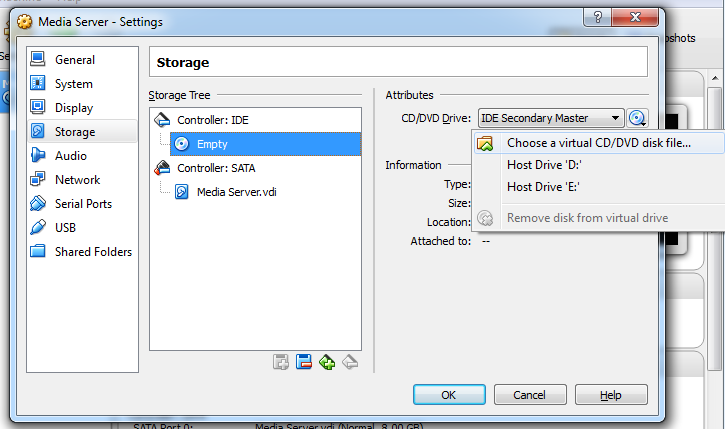Click the scroll up arrow in background window
This screenshot has height=429, width=725.
click(x=715, y=78)
